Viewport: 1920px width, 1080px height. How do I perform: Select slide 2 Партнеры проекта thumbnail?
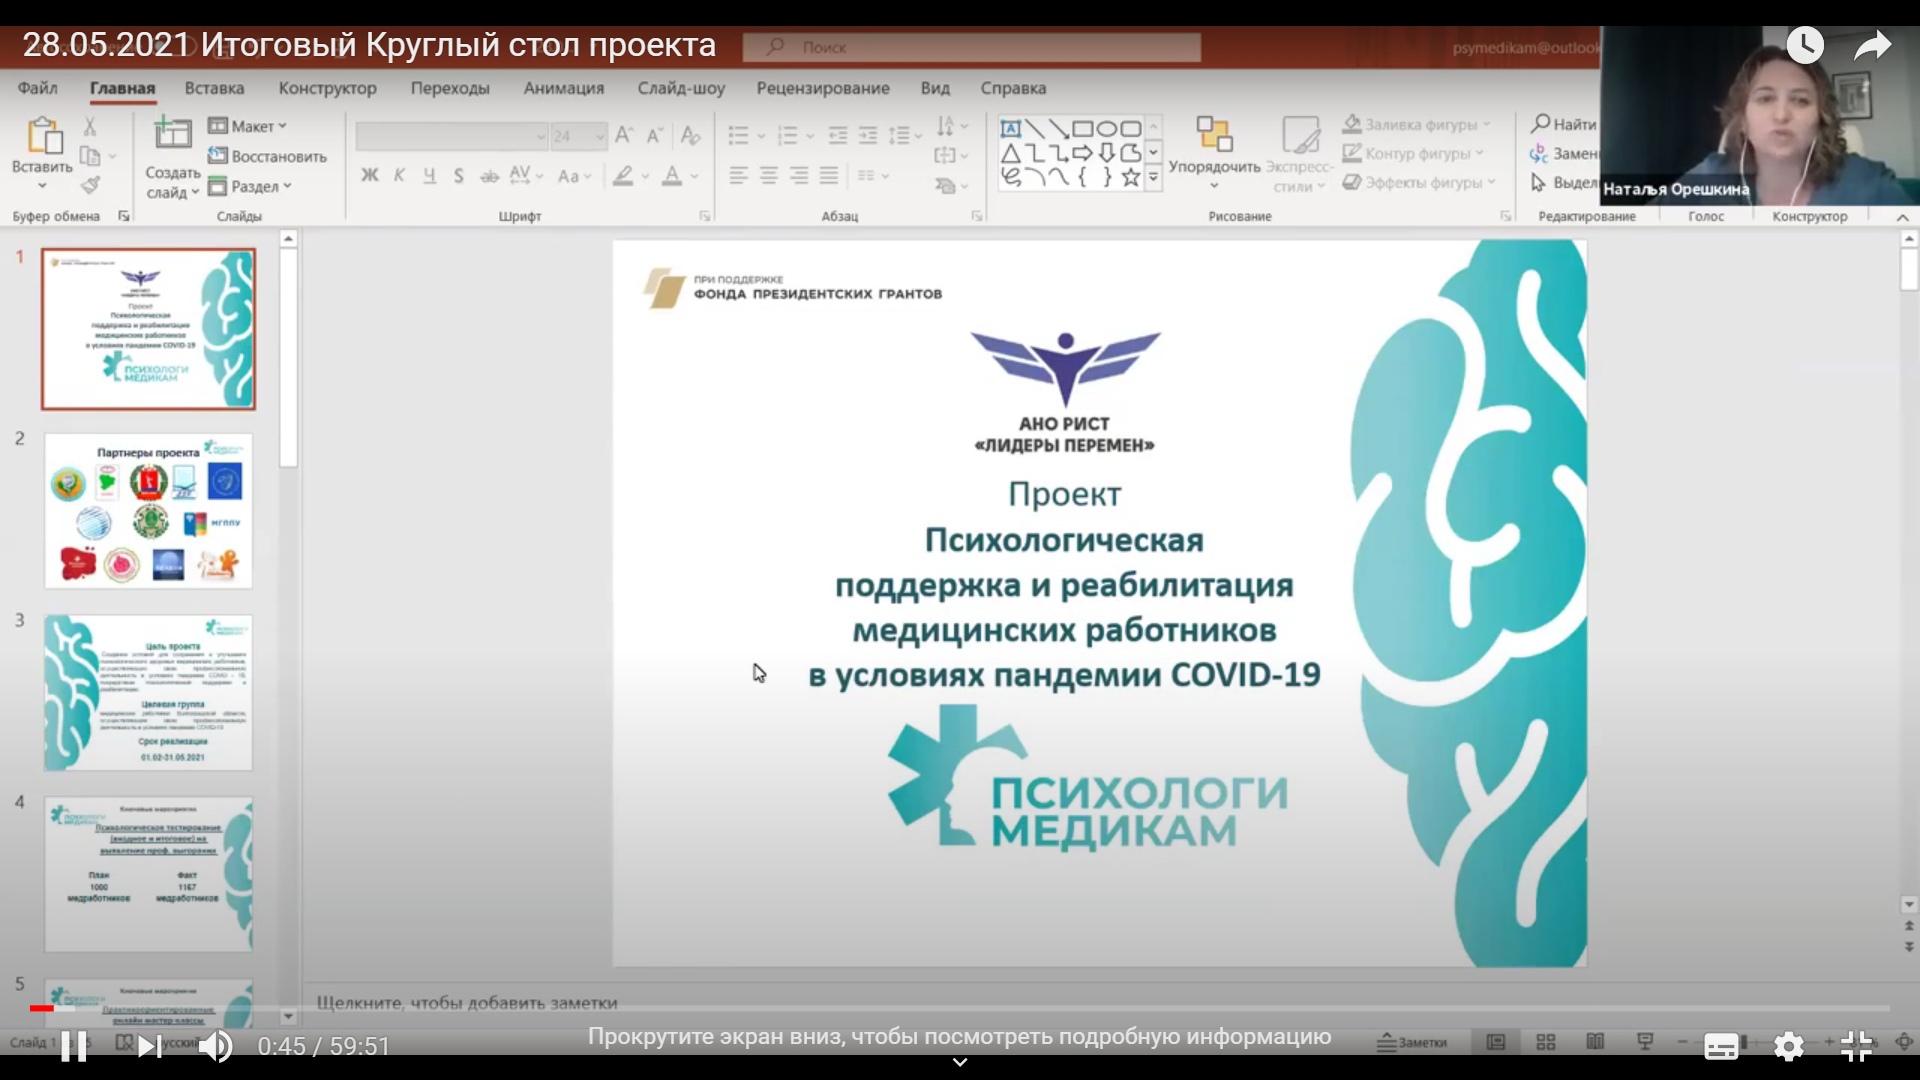tap(148, 510)
